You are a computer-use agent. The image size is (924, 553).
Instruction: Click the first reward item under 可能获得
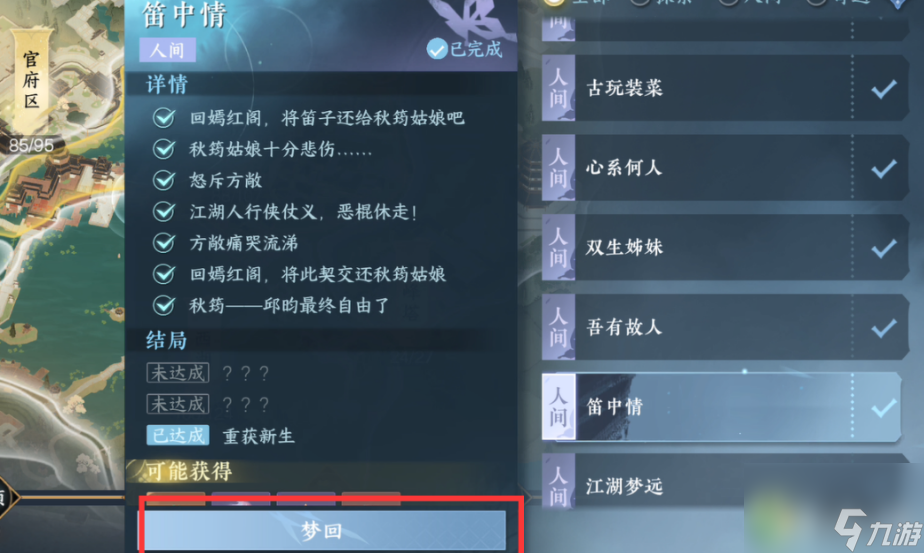(176, 499)
